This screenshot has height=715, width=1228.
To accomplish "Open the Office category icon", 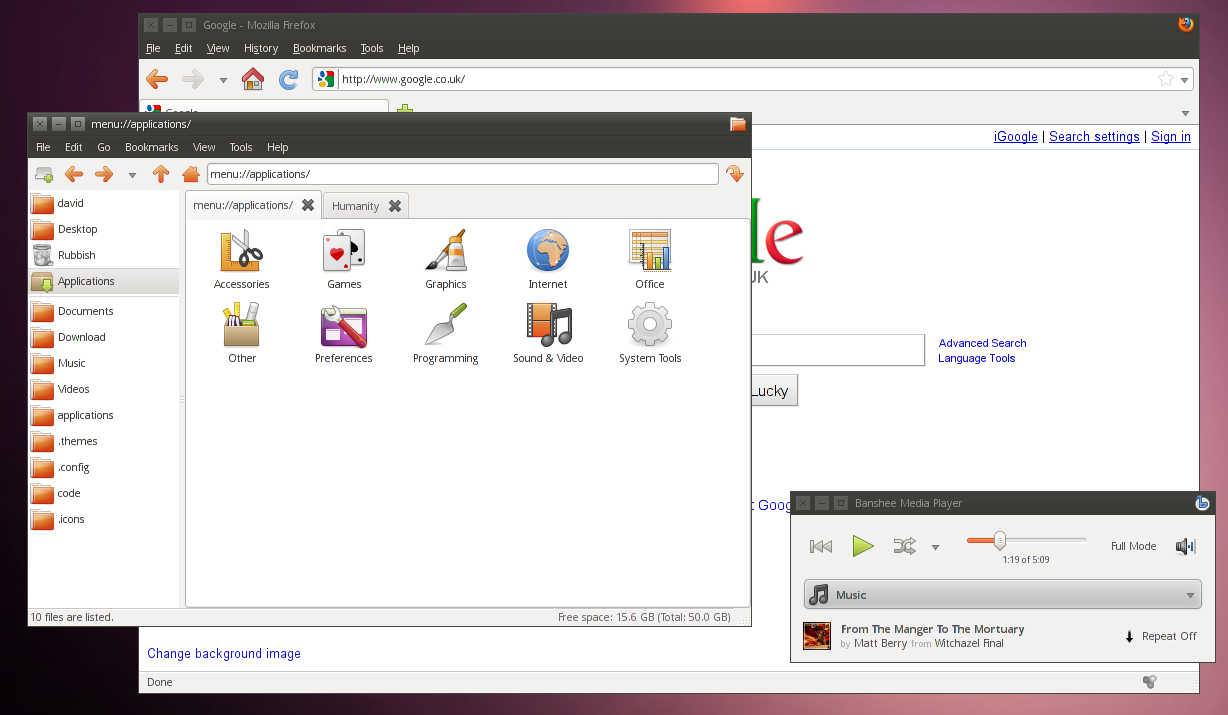I will [650, 250].
